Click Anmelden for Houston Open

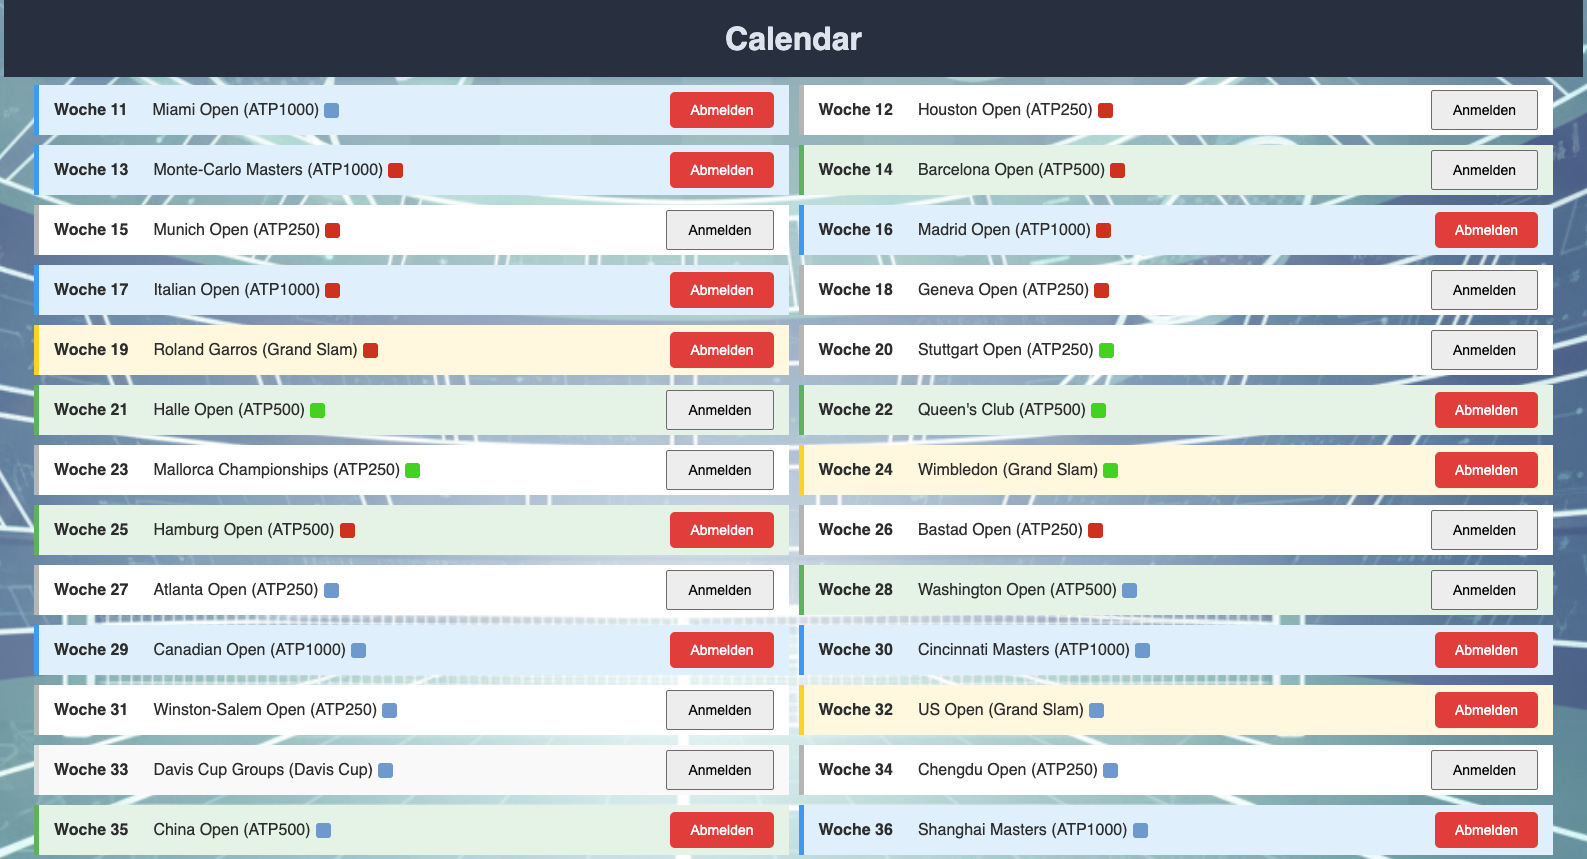pyautogui.click(x=1484, y=110)
